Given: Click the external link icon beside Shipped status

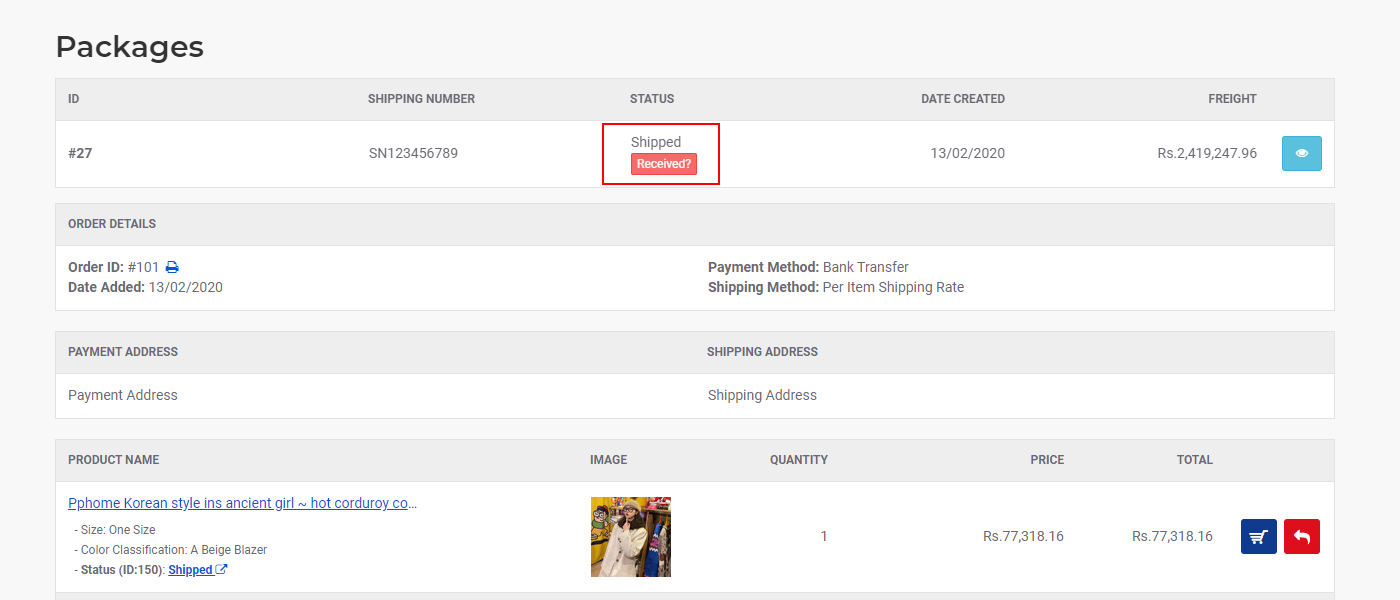Looking at the screenshot, I should pos(222,569).
